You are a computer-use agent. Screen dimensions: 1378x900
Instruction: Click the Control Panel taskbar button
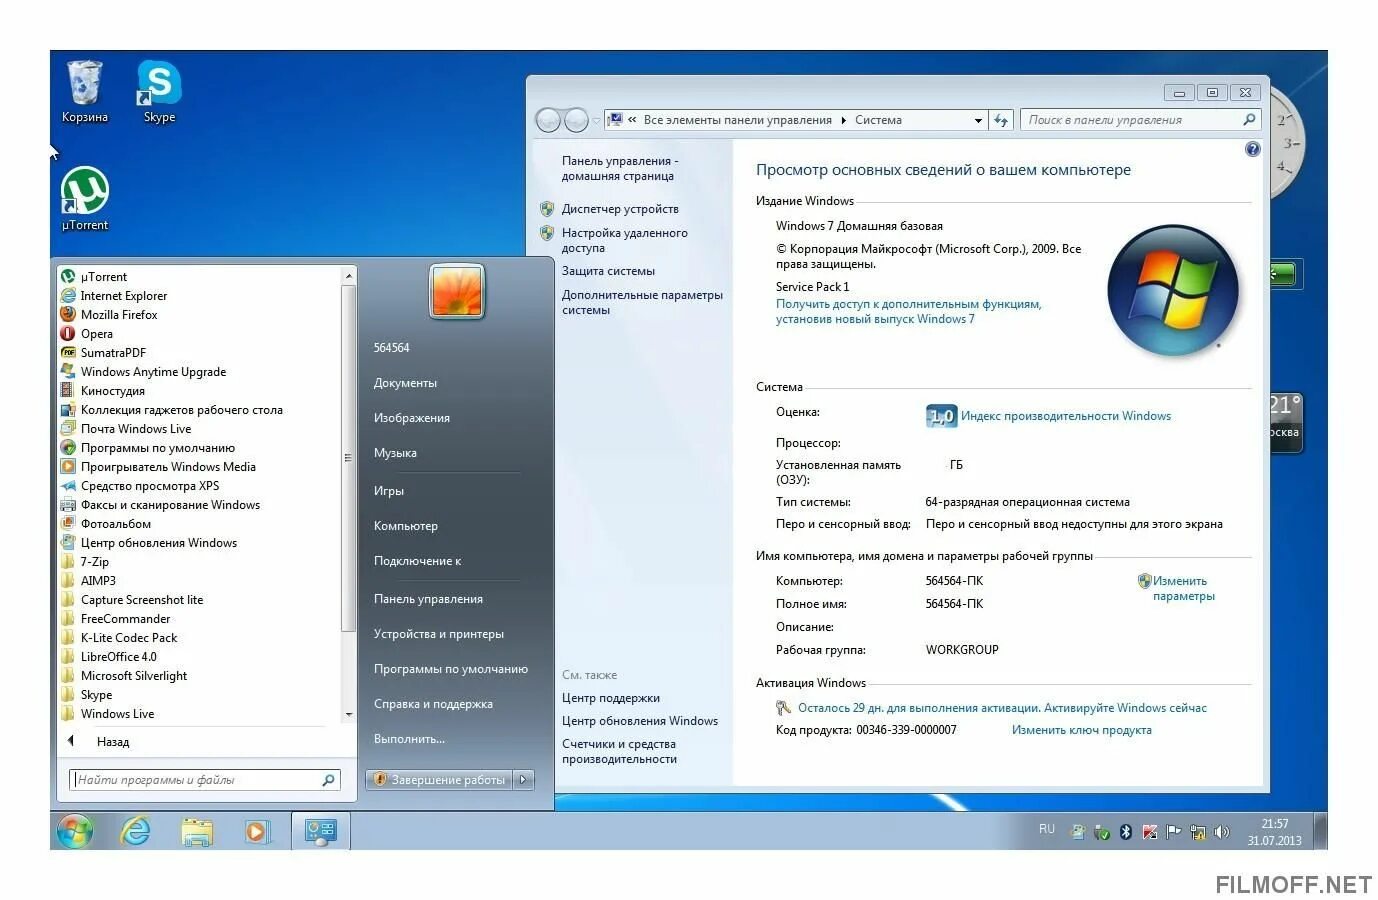321,831
